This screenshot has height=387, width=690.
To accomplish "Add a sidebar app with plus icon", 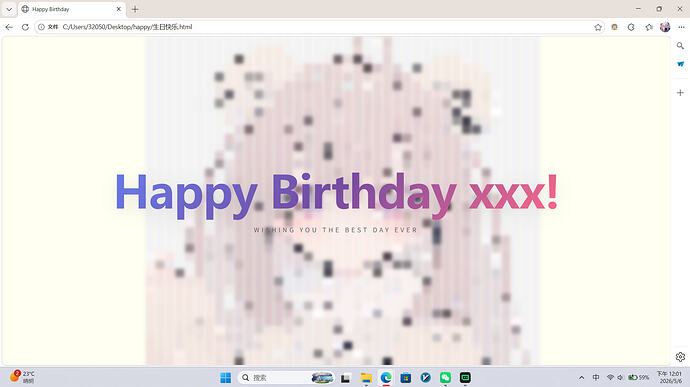I will click(x=680, y=92).
